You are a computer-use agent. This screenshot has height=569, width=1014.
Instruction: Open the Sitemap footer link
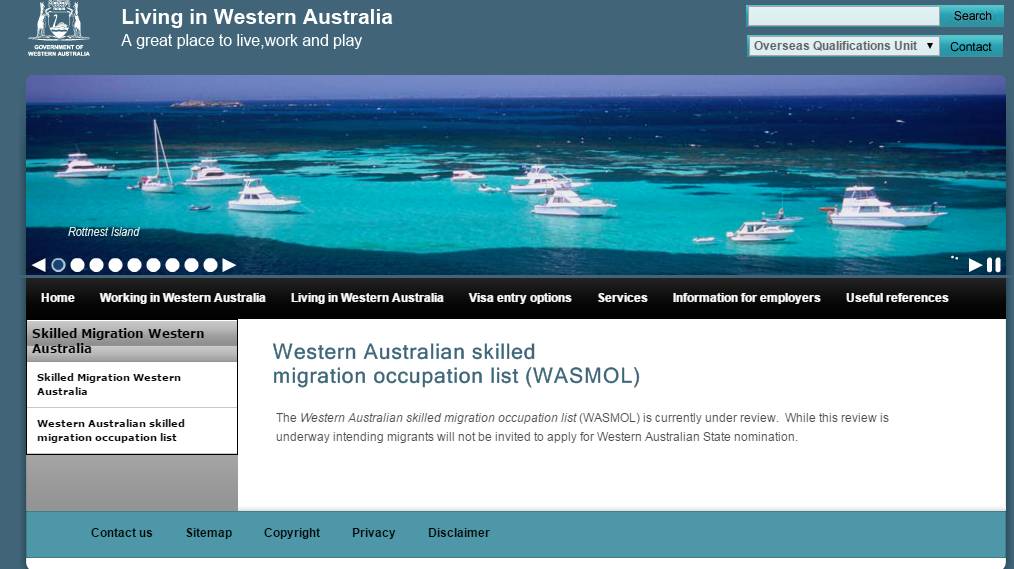click(209, 533)
